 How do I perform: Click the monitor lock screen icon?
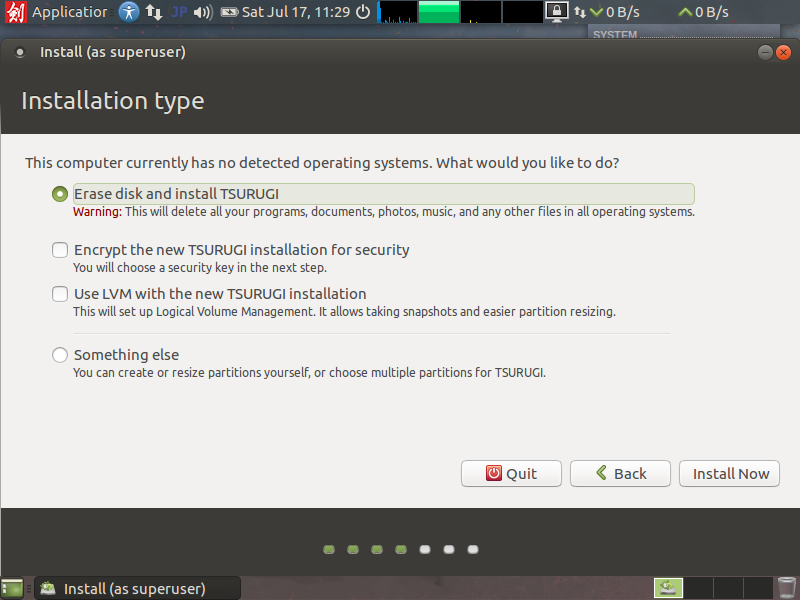click(557, 12)
